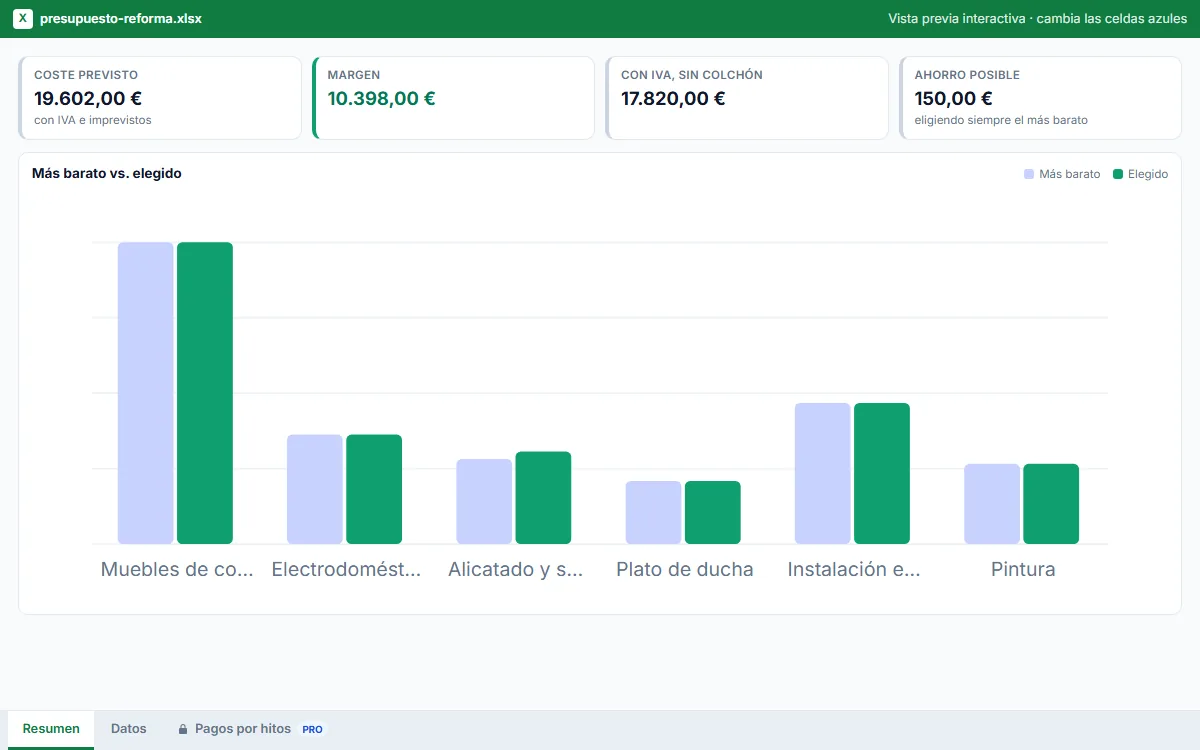Click the AHORRO POSIBLE heading
This screenshot has height=750, width=1200.
967,75
